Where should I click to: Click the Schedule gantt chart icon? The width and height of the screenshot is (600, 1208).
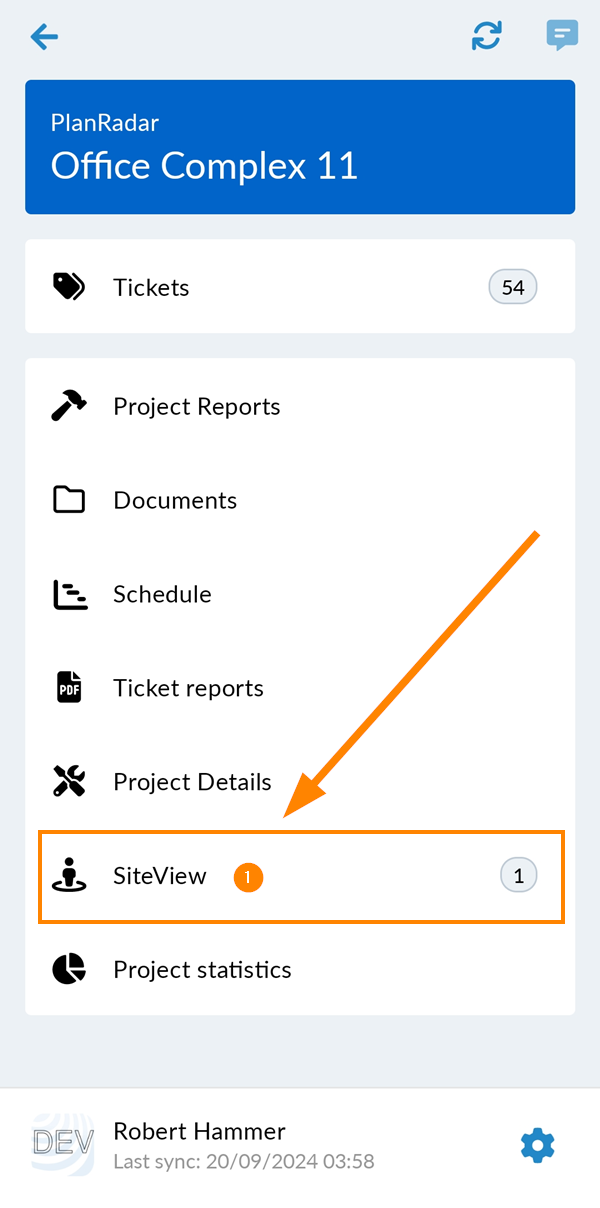[x=69, y=594]
